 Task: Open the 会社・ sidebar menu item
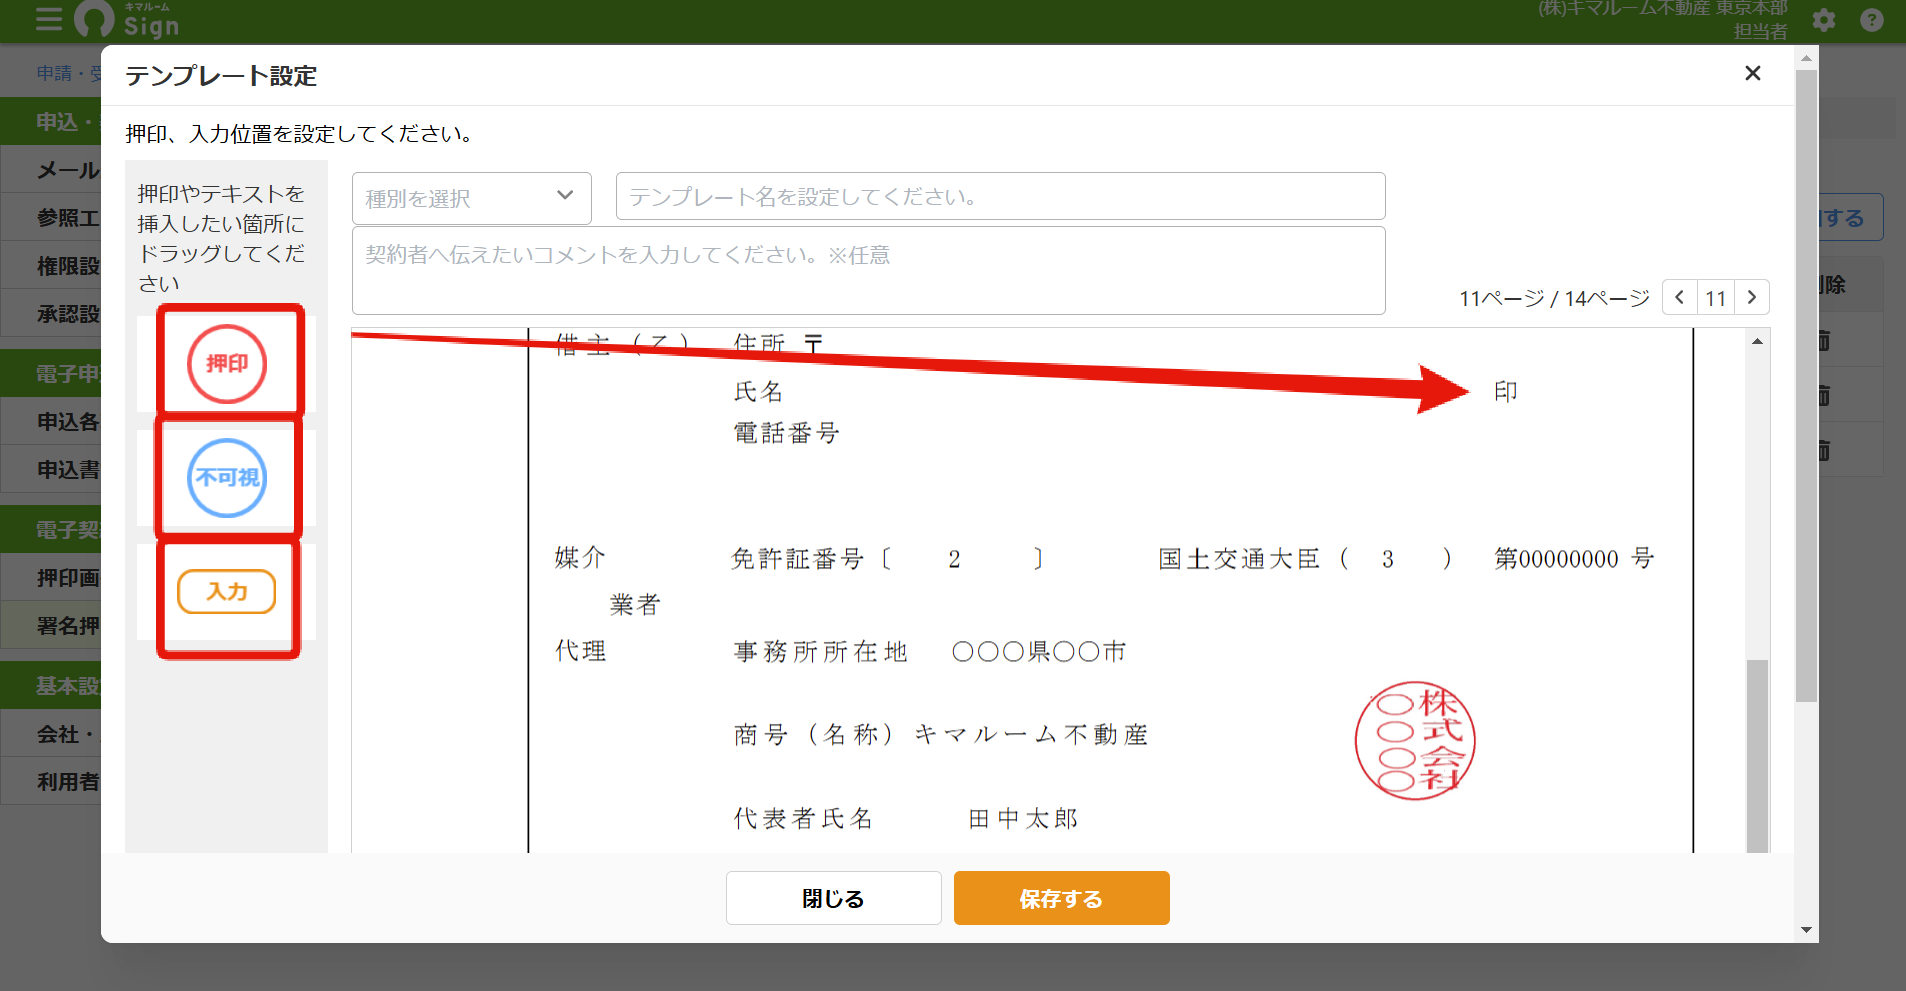click(x=51, y=734)
